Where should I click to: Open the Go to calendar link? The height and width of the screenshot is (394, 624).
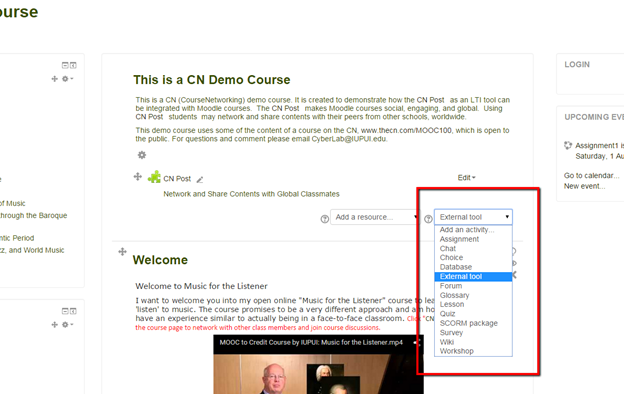pyautogui.click(x=591, y=176)
